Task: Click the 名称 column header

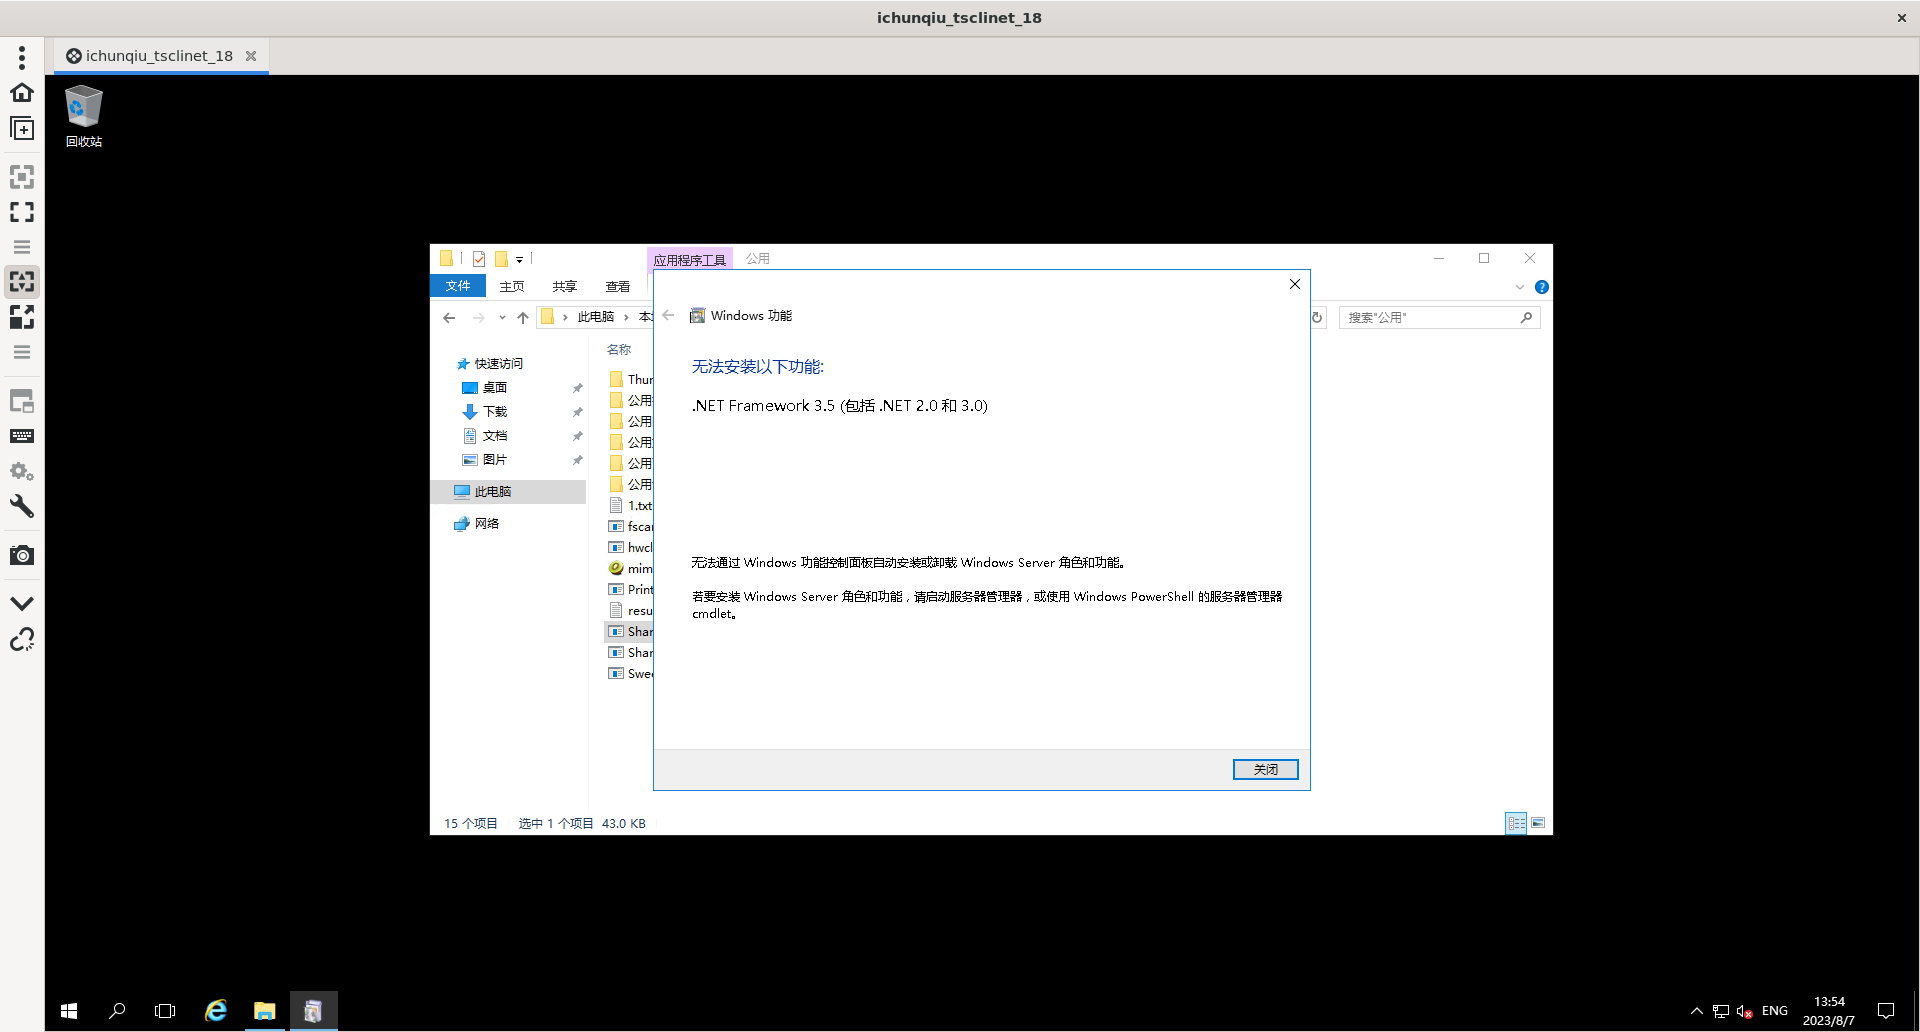Action: [619, 350]
